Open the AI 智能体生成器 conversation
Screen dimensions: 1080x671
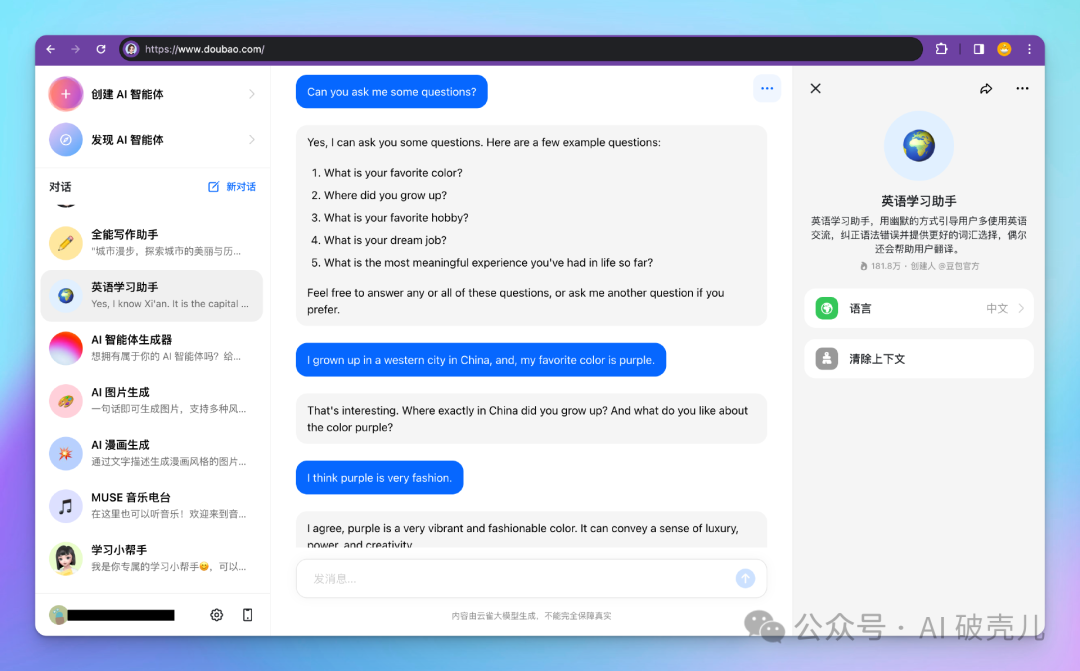point(152,348)
